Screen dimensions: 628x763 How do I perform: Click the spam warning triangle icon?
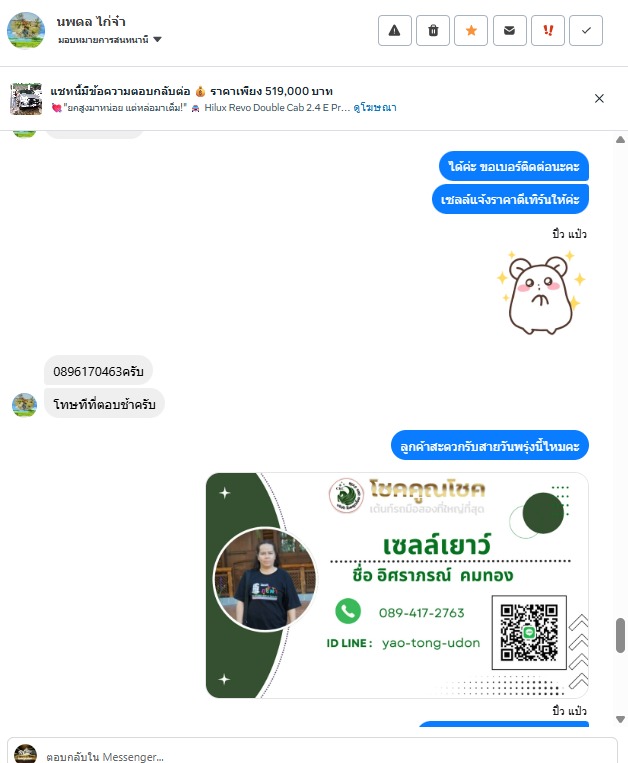[395, 31]
